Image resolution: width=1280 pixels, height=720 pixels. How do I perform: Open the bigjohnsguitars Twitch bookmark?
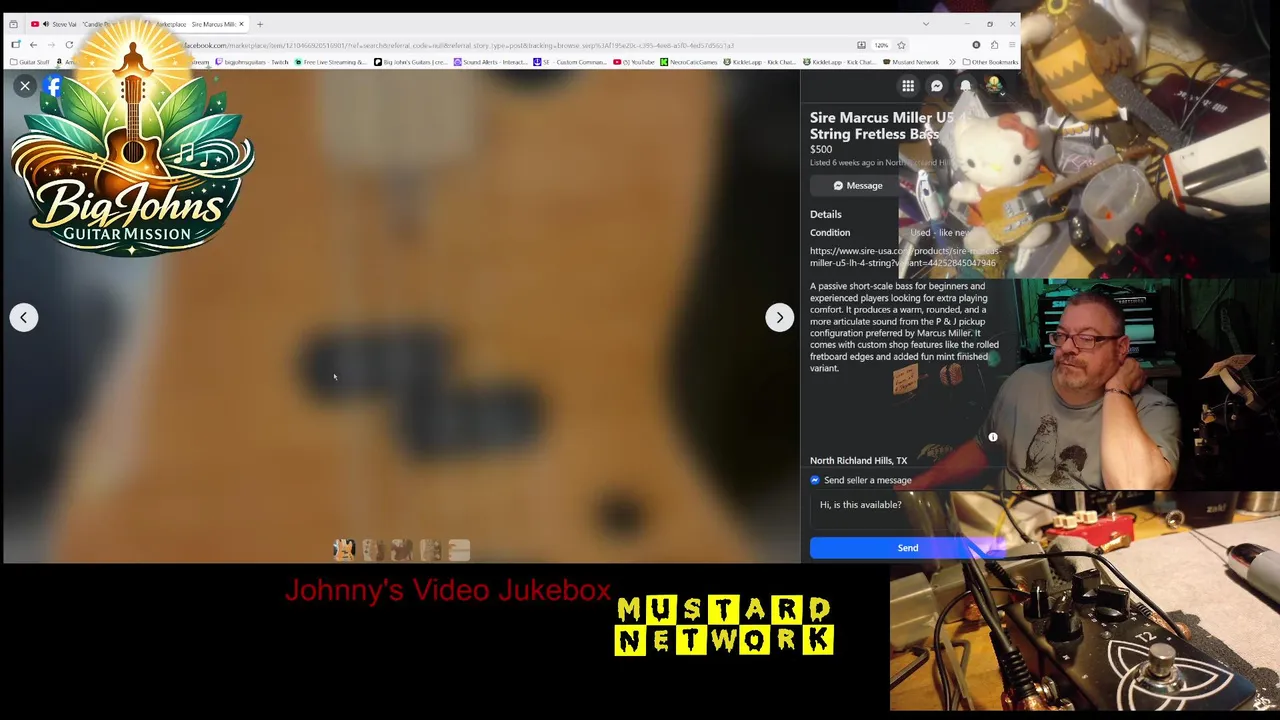252,62
